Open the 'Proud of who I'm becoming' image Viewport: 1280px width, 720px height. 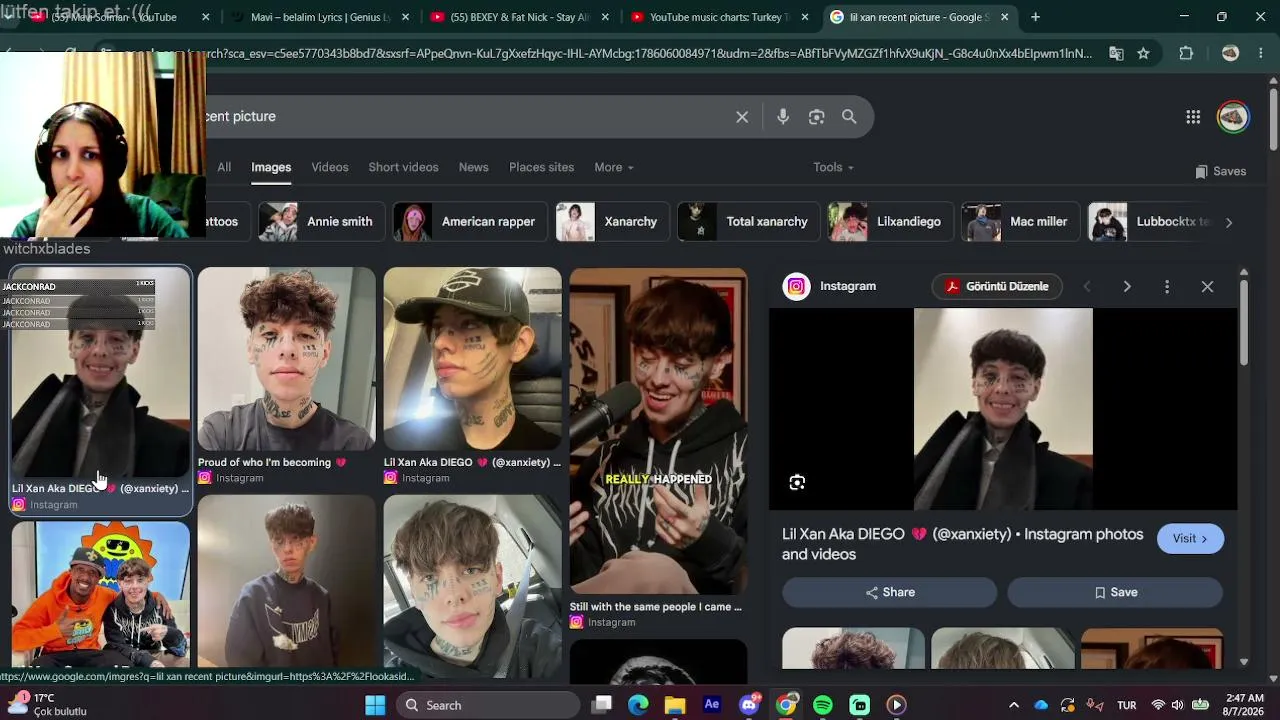coord(286,359)
